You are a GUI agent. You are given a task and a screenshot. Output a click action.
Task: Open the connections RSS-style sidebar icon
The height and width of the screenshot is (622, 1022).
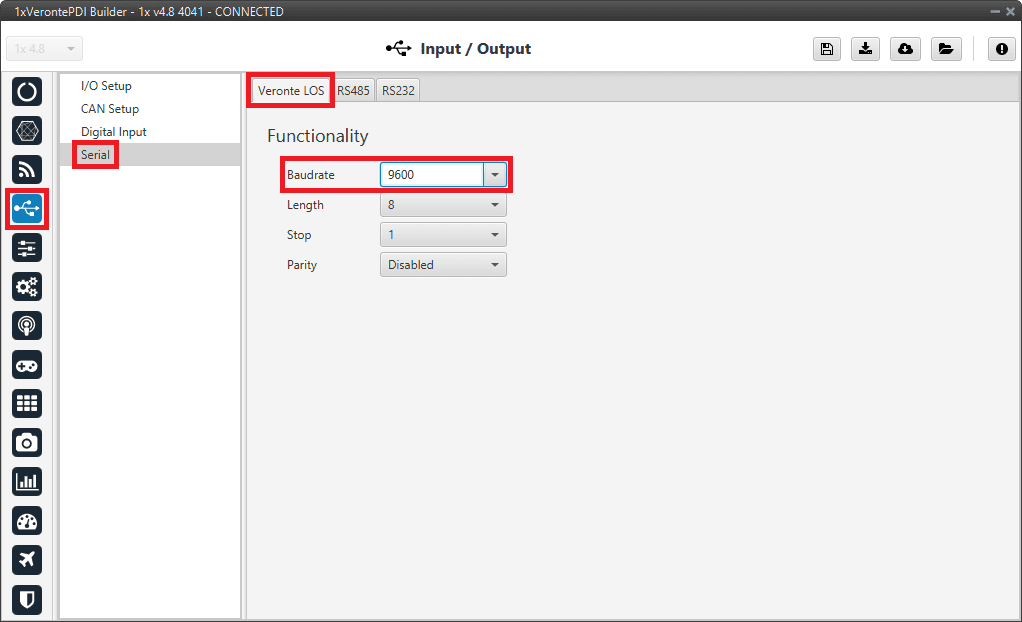[27, 170]
